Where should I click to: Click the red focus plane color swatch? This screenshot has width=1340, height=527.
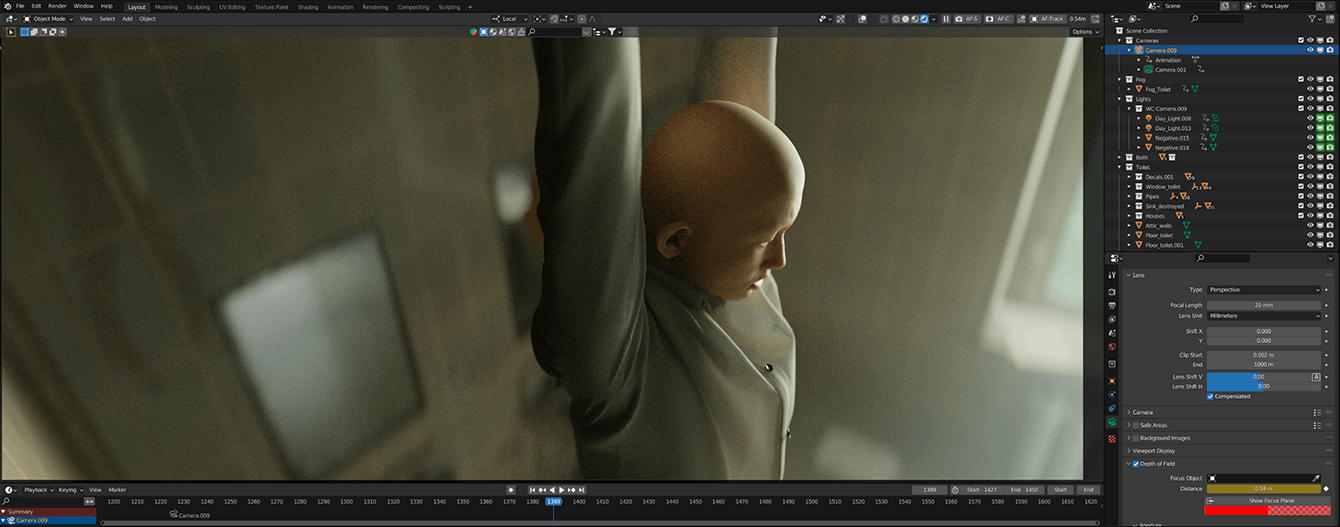point(1236,511)
